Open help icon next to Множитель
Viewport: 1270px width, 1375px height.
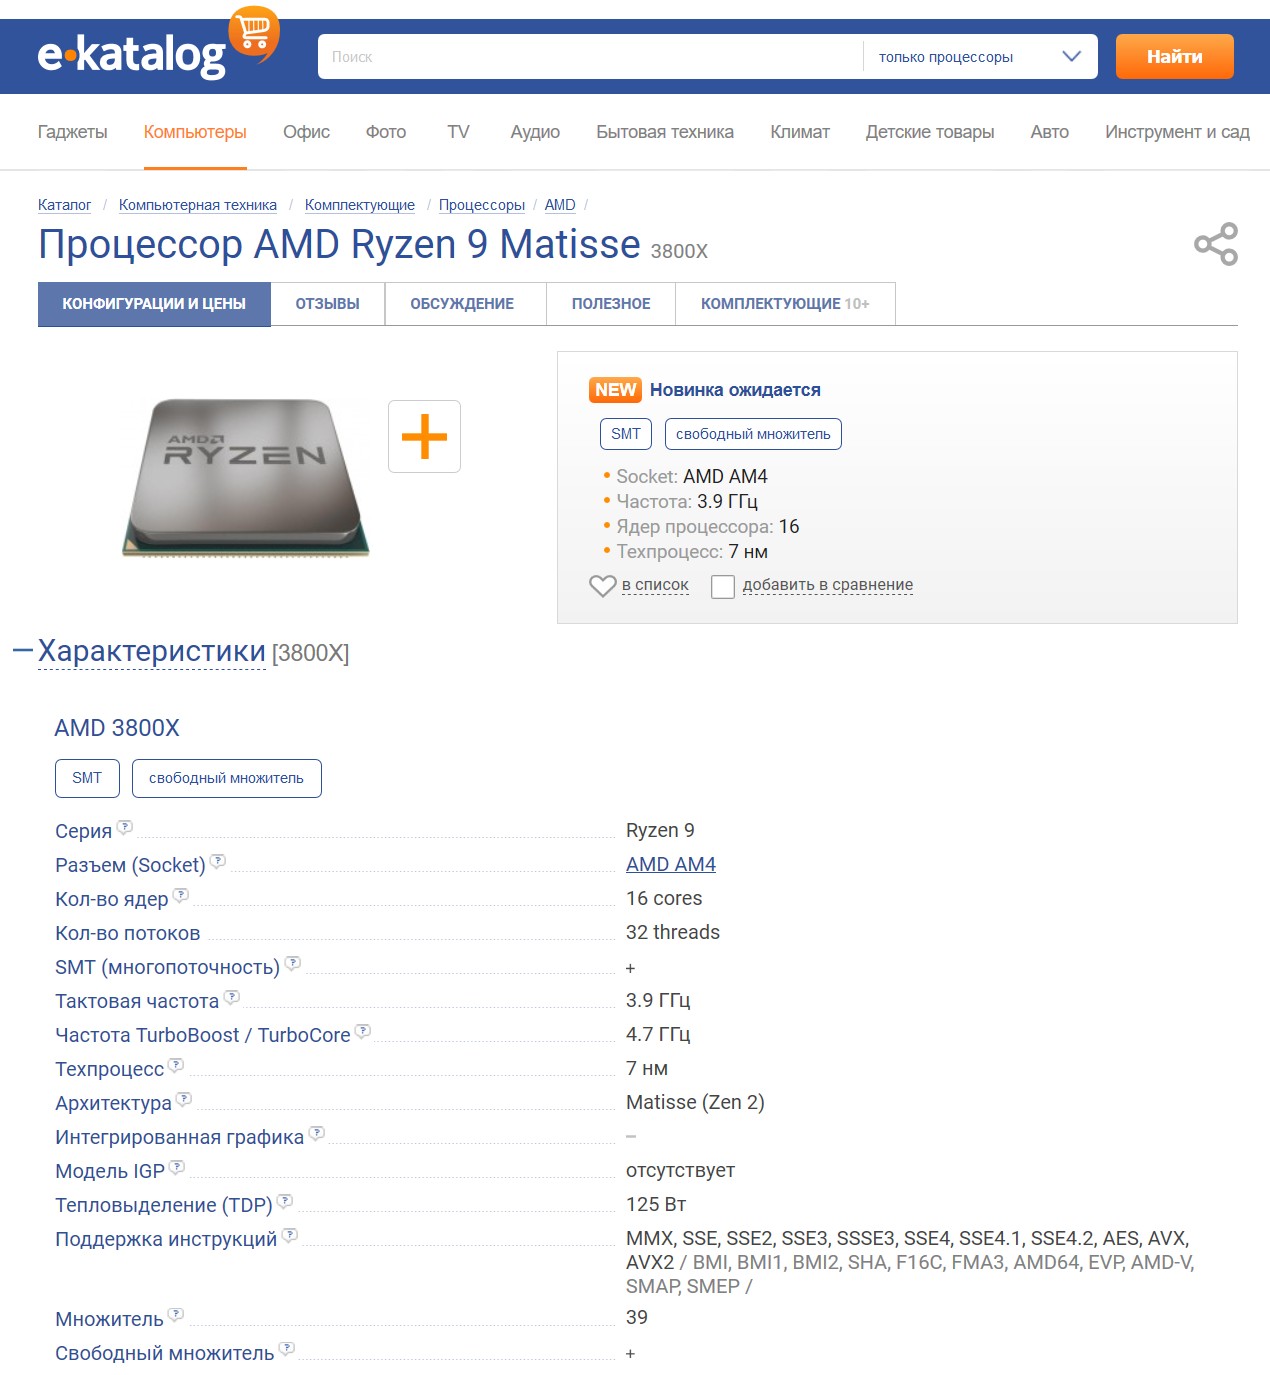[x=176, y=1315]
